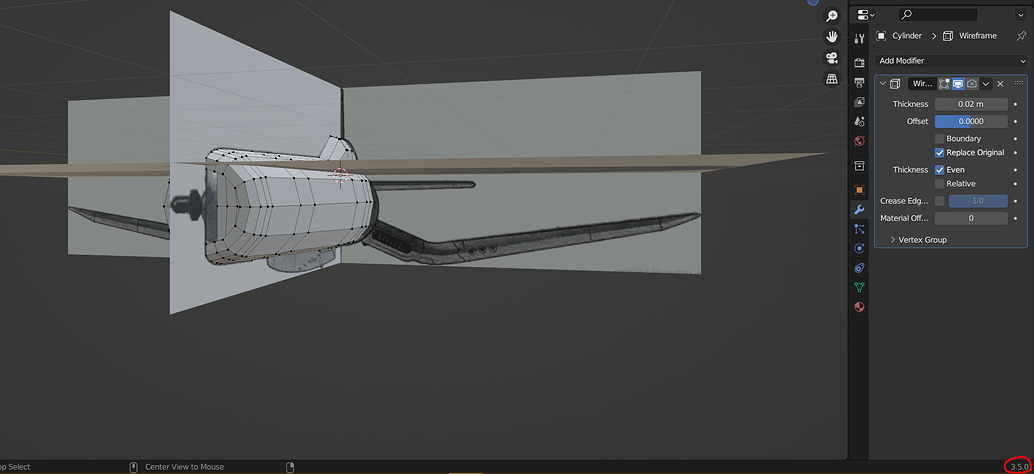Click animate dot next to Offset
The width and height of the screenshot is (1034, 474).
(x=1016, y=121)
